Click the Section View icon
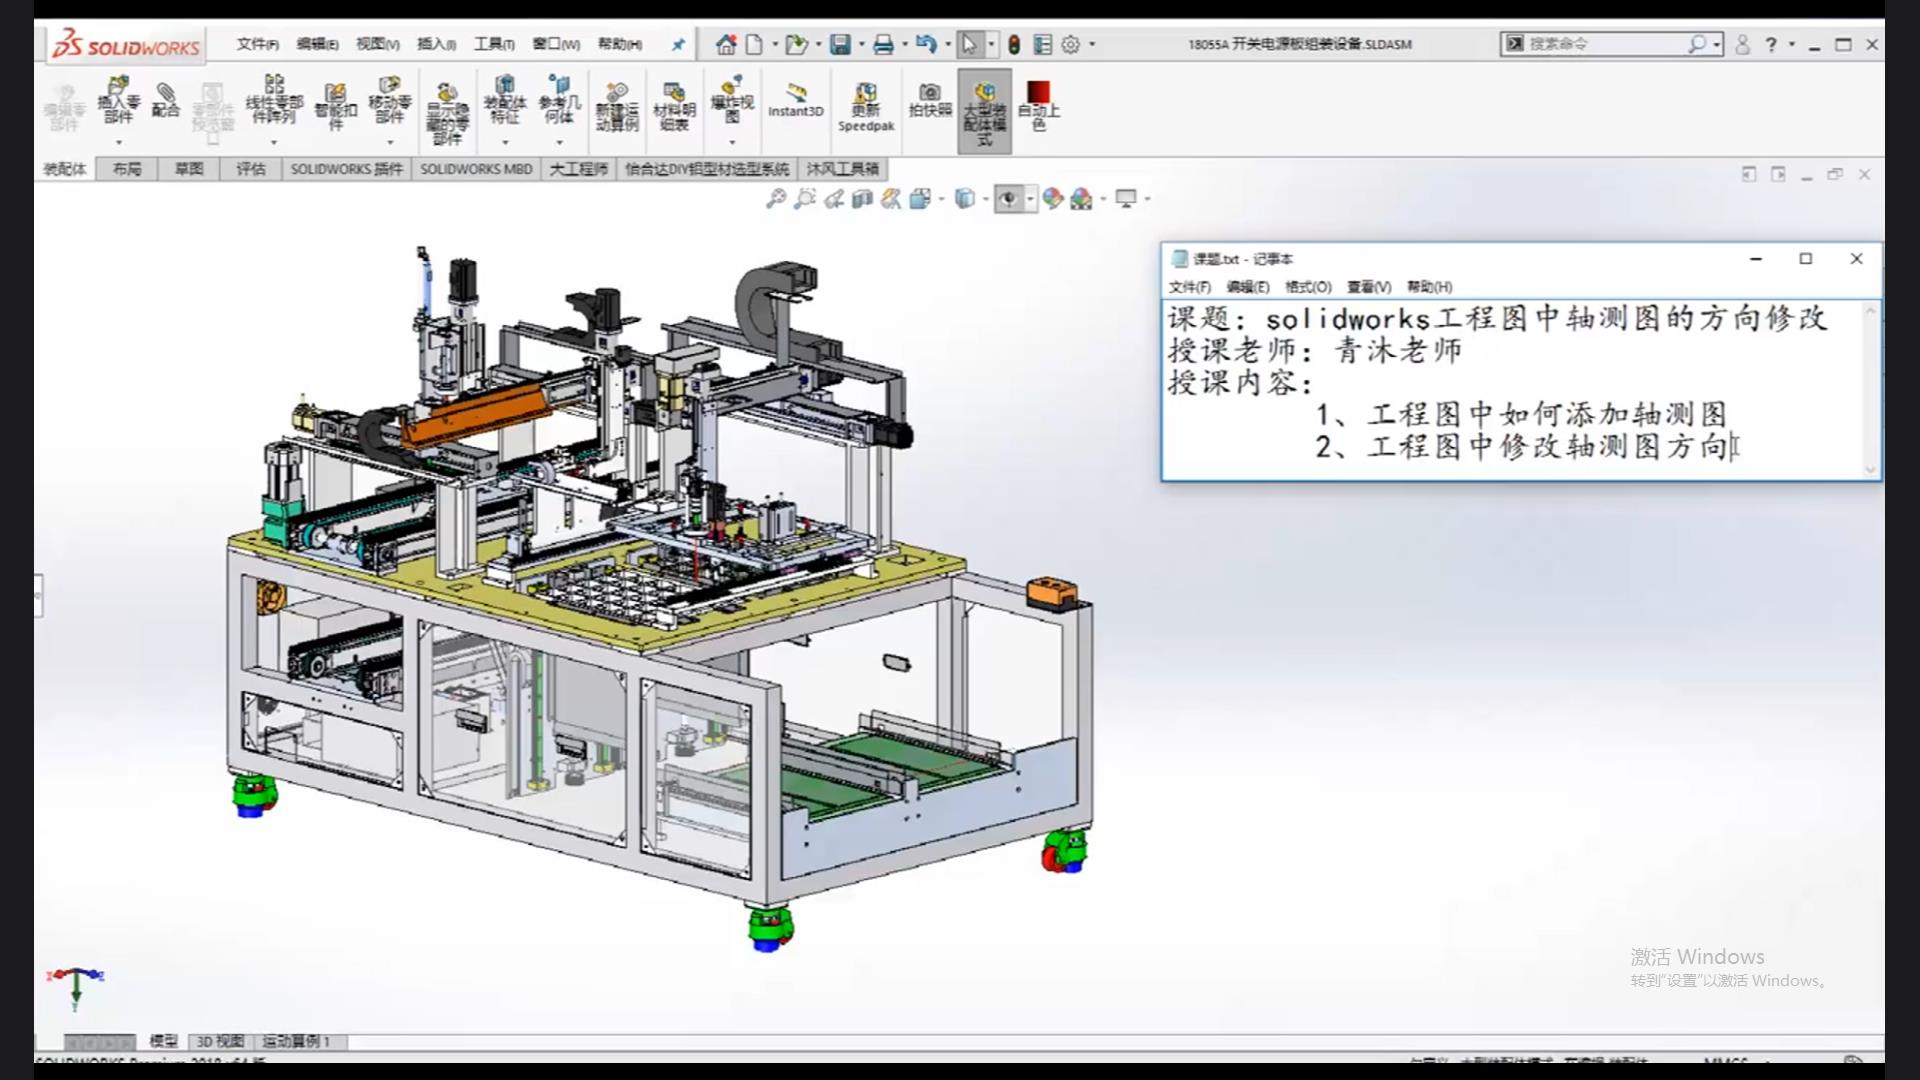 coord(863,199)
